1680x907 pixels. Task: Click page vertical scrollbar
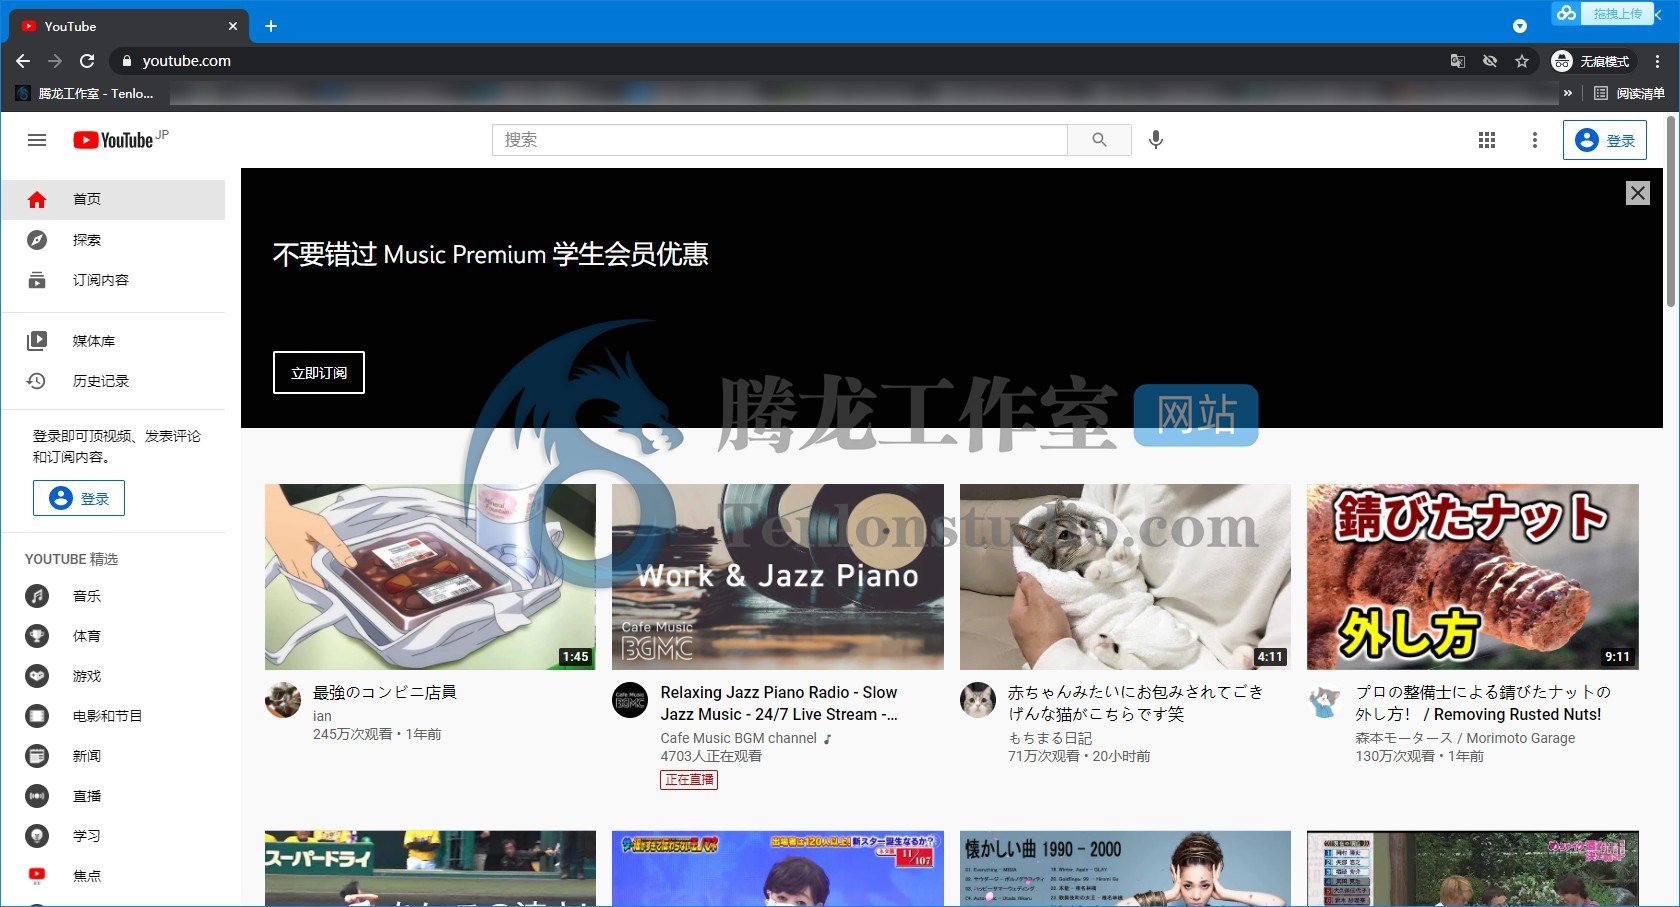point(1671,212)
